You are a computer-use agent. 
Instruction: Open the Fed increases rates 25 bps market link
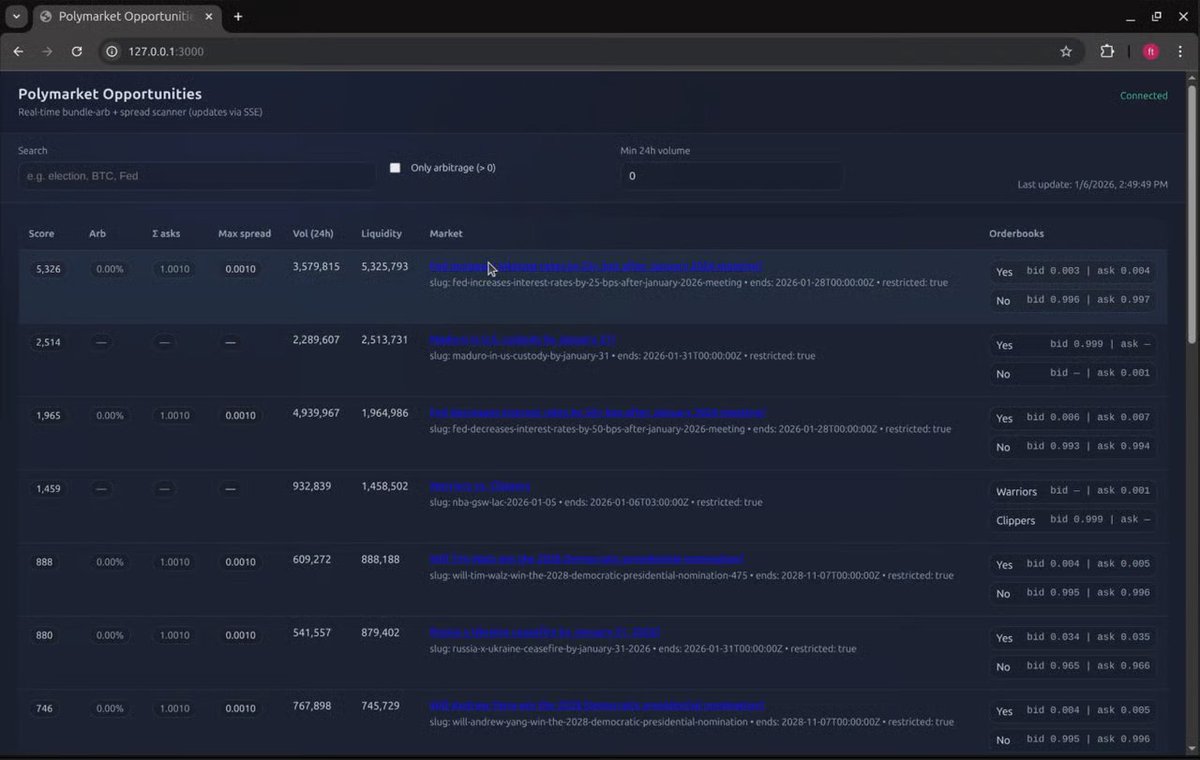(596, 266)
